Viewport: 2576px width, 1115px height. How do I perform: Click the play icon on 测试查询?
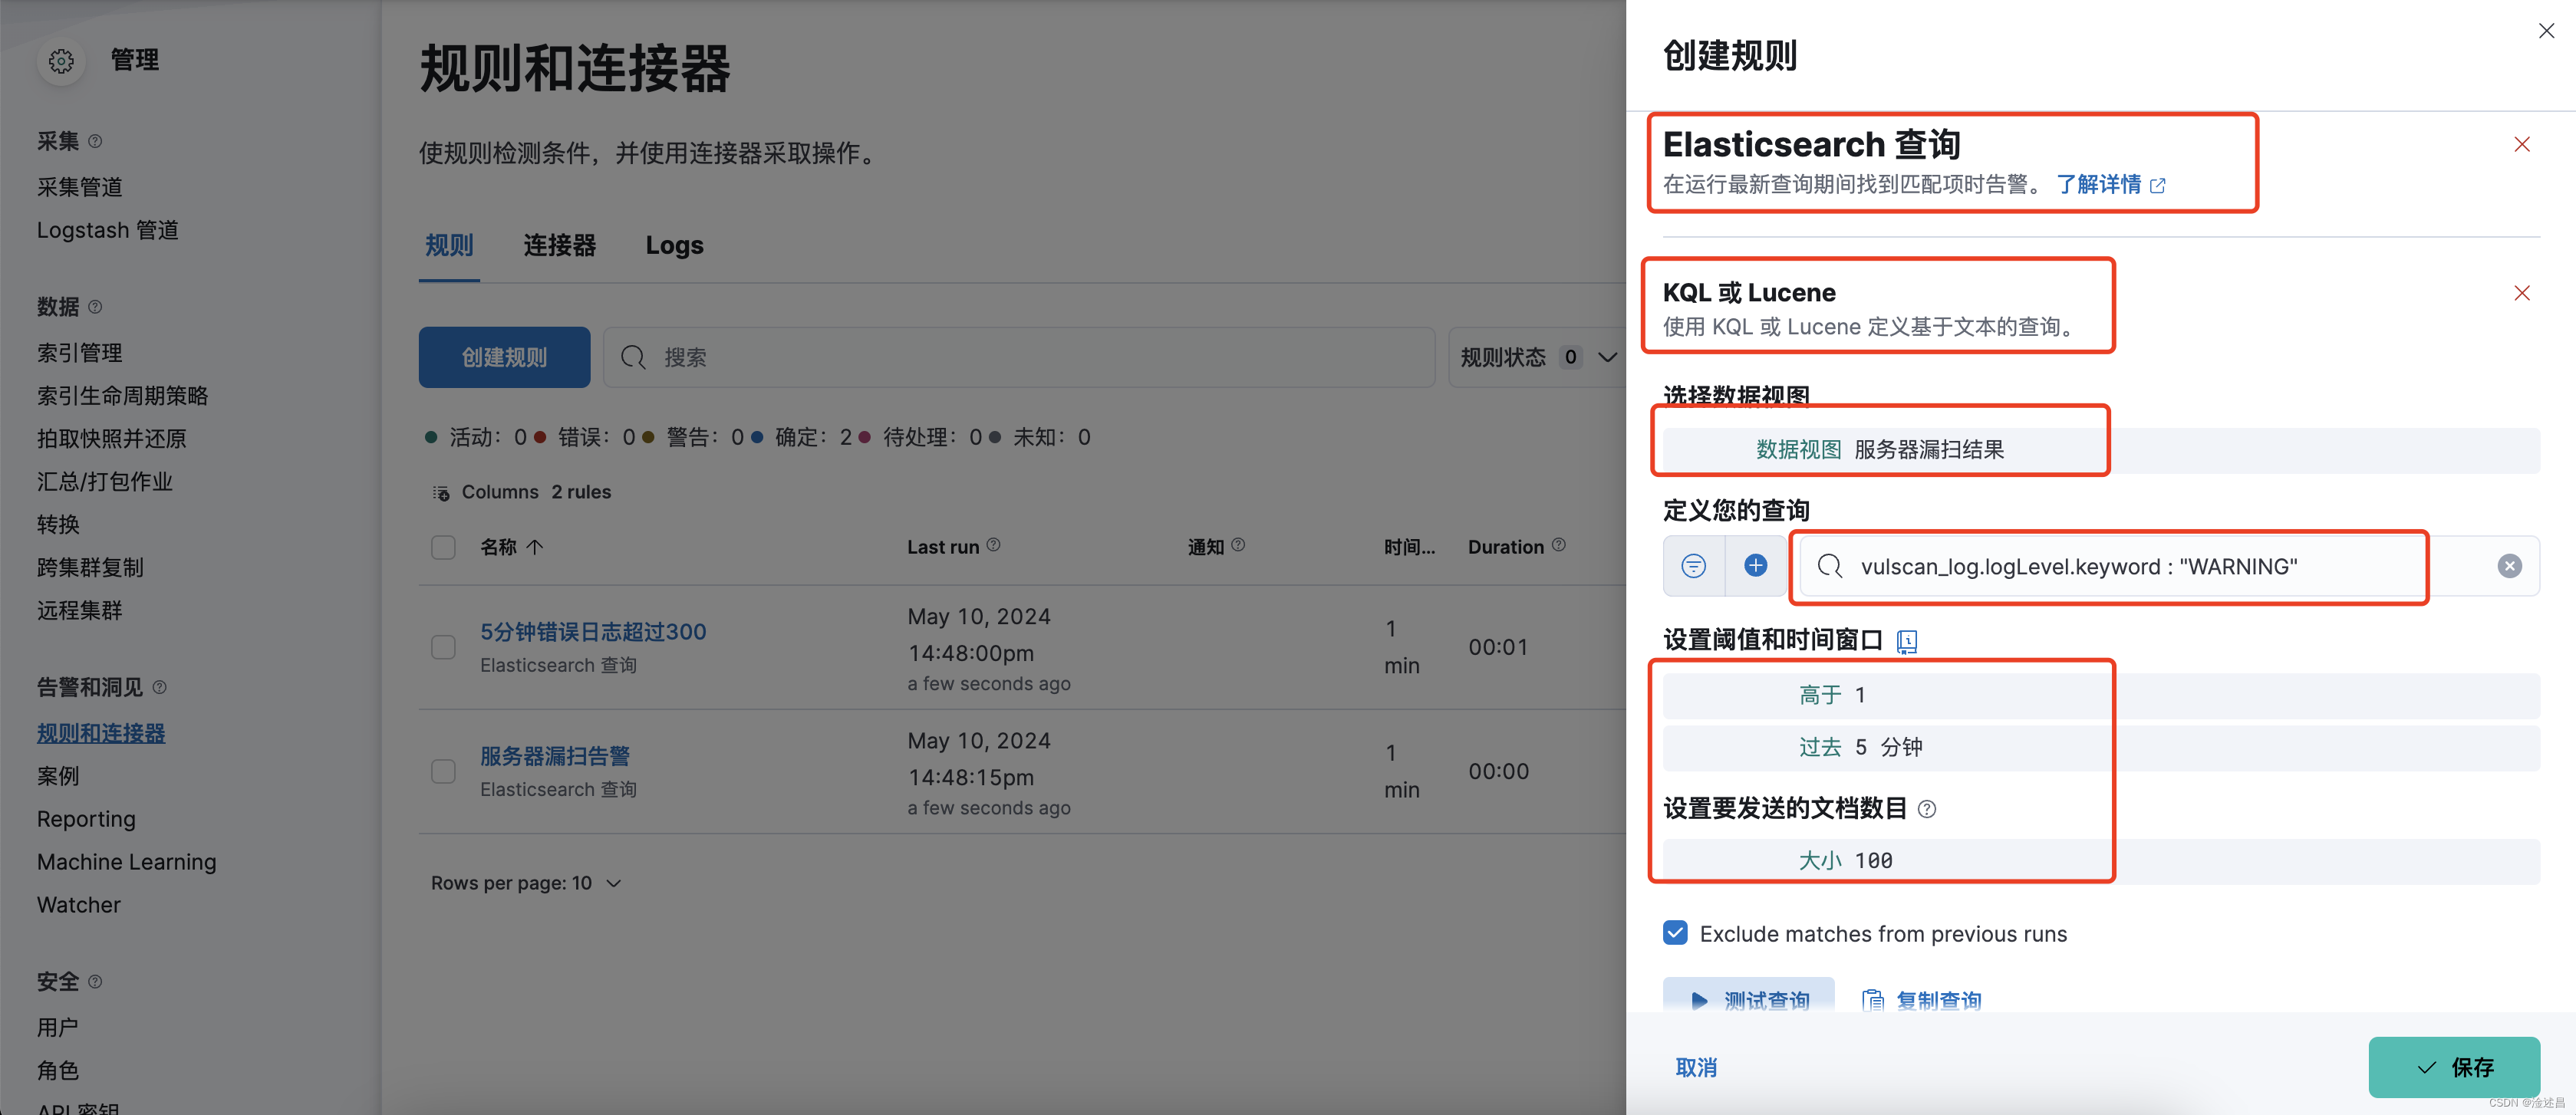1699,1000
